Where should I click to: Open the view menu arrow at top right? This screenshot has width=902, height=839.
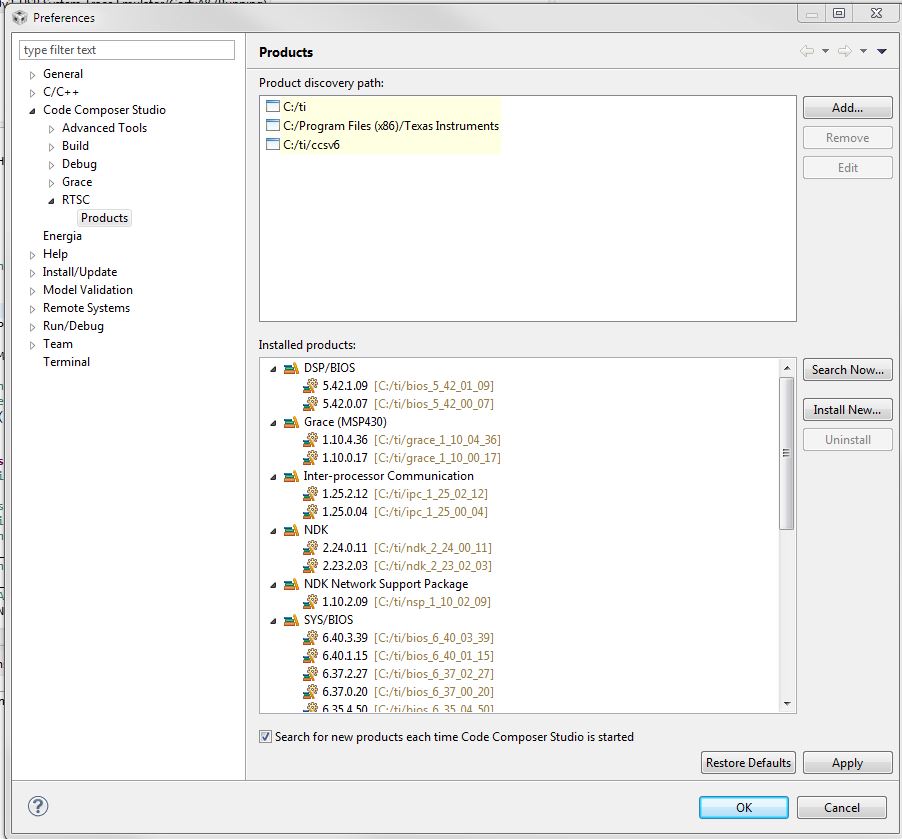pos(881,49)
